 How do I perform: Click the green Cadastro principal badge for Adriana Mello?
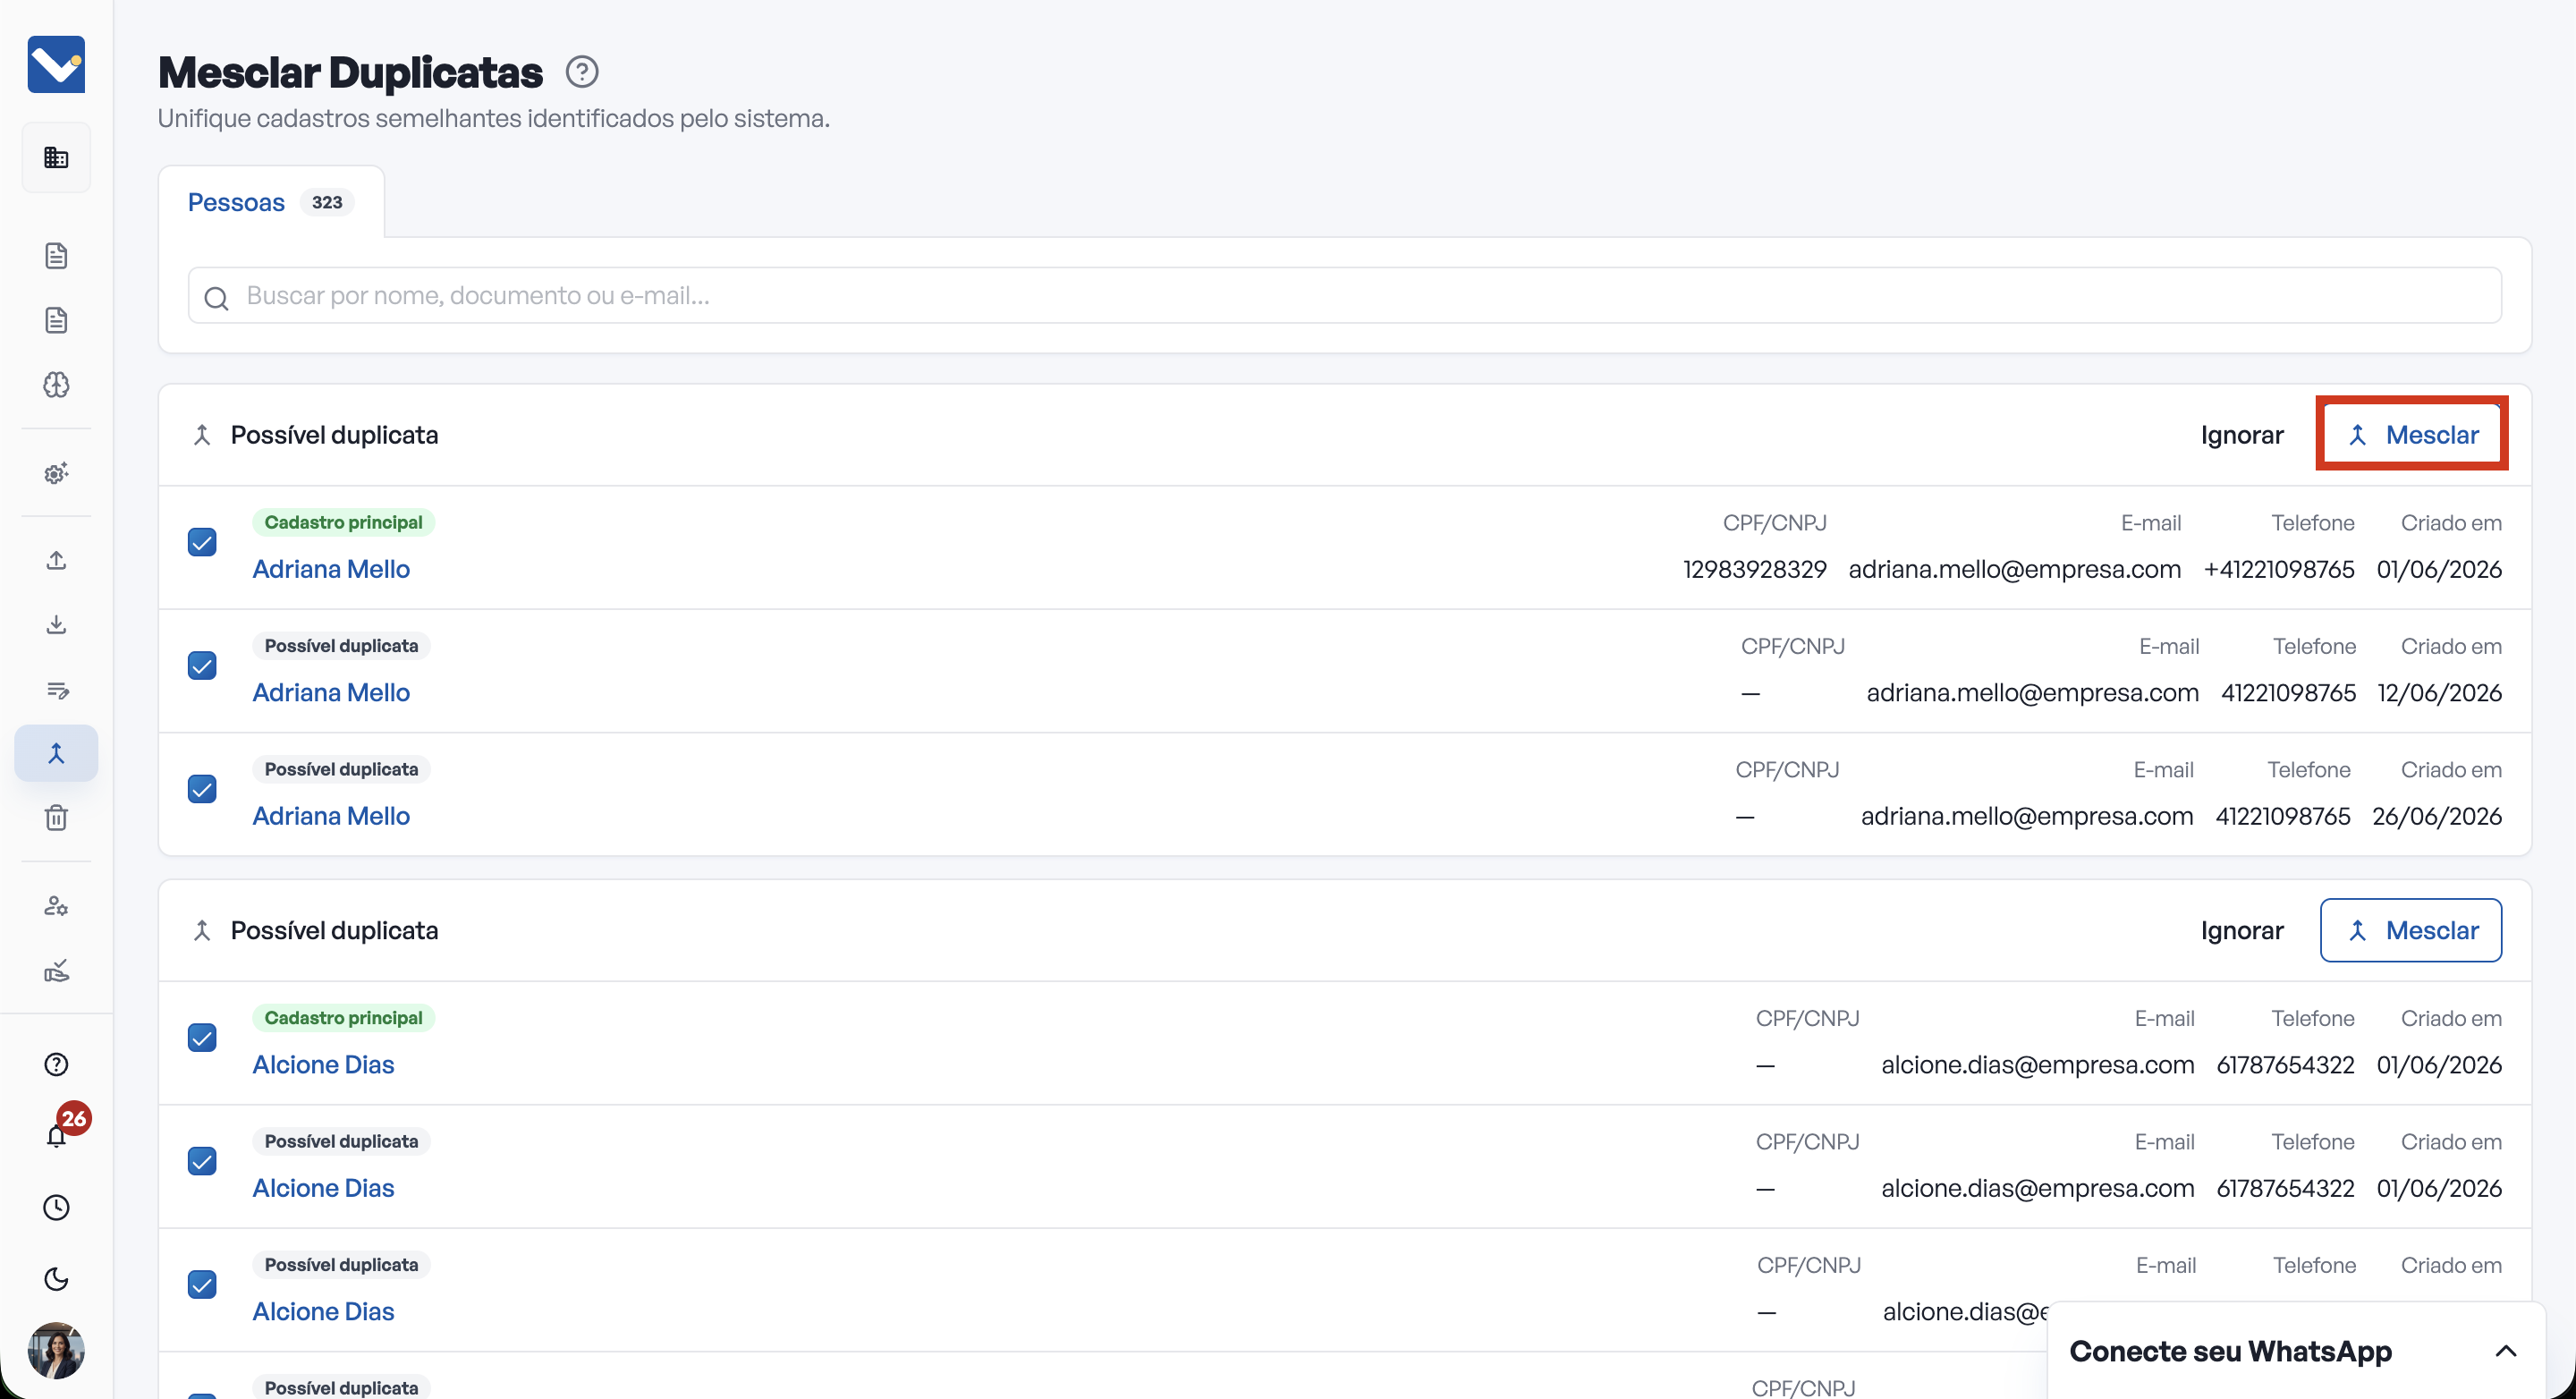point(343,522)
